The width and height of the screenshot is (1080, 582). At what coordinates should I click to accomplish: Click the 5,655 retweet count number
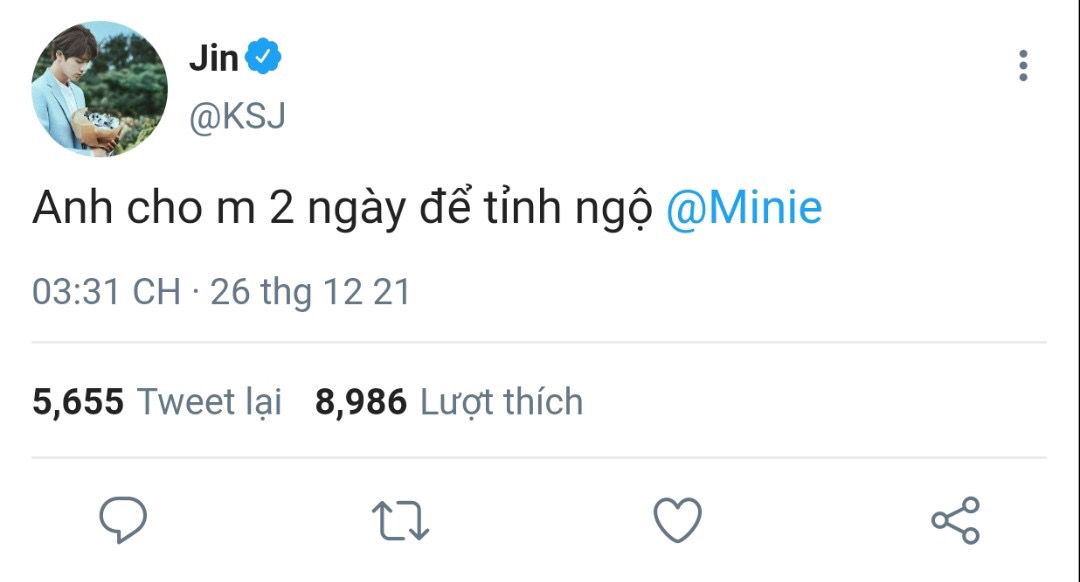tap(78, 402)
